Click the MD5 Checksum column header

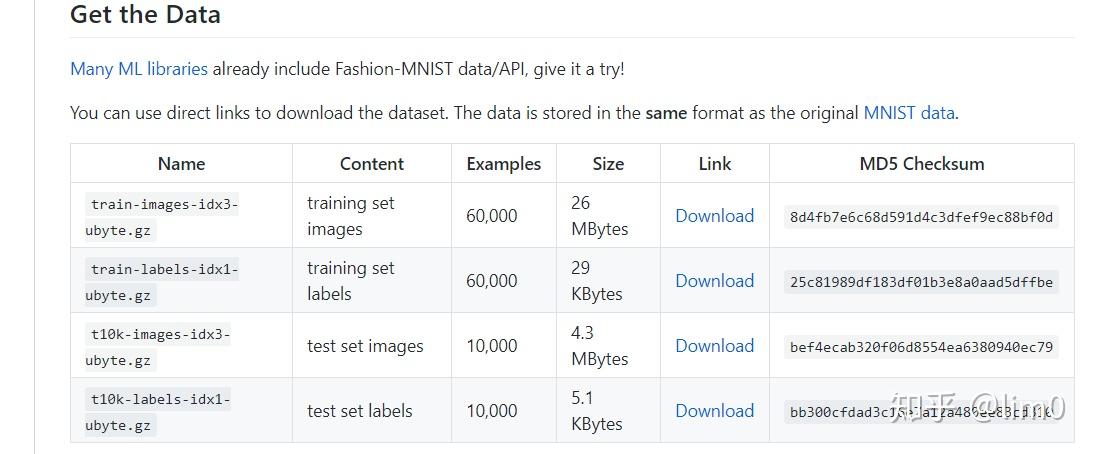click(x=921, y=164)
